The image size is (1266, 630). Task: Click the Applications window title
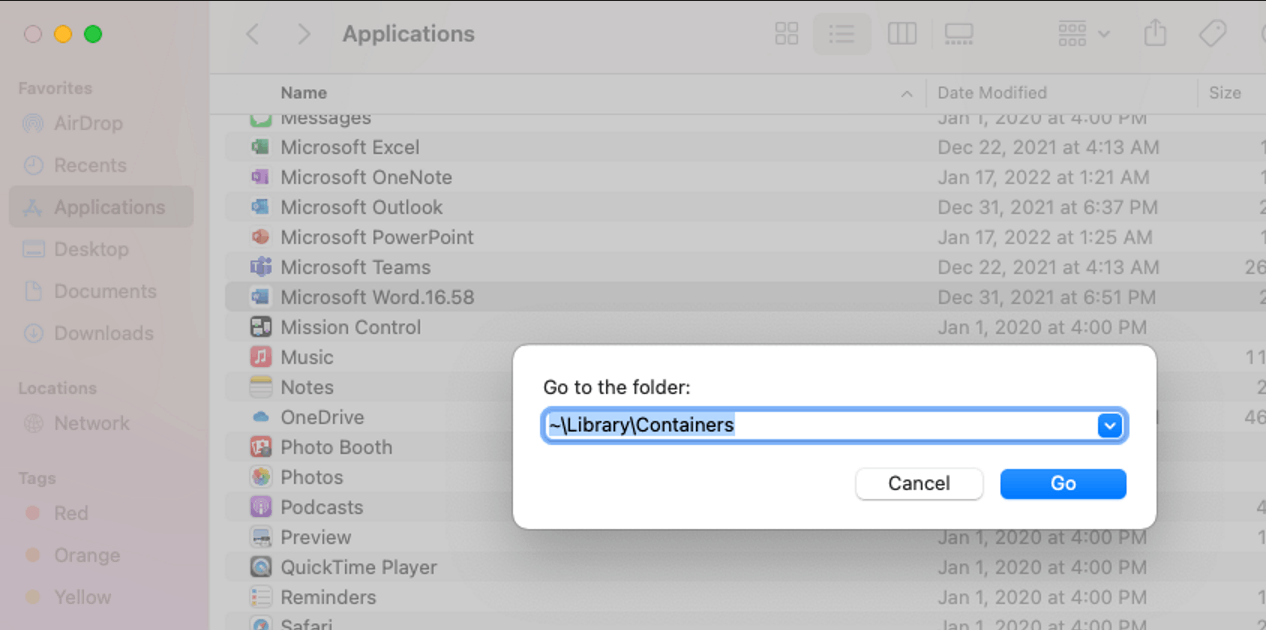[x=408, y=34]
